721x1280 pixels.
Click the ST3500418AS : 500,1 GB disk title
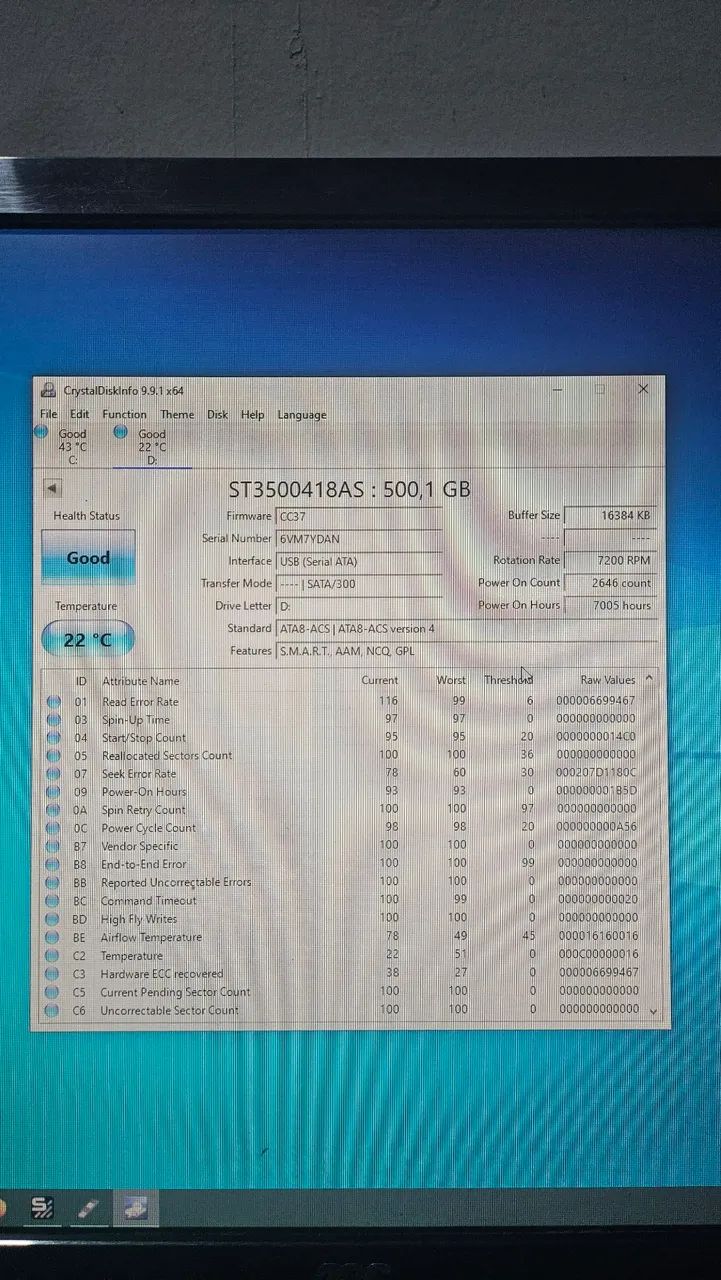coord(349,490)
